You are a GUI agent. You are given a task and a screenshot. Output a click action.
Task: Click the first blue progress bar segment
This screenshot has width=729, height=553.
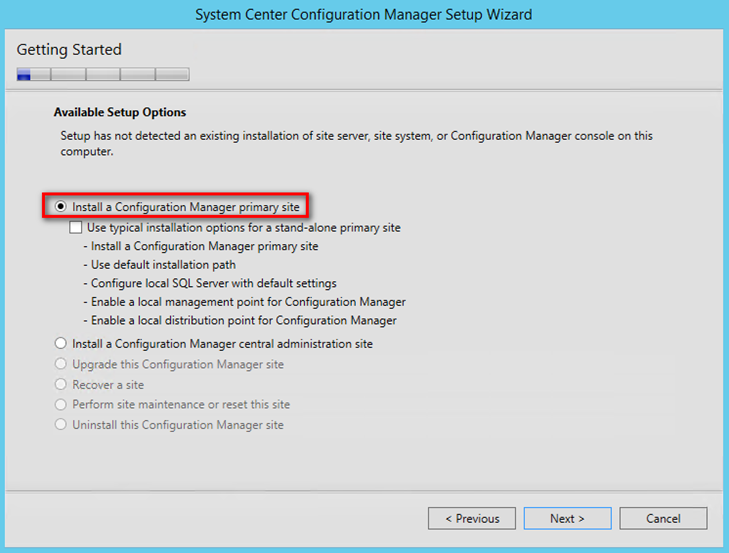24,74
